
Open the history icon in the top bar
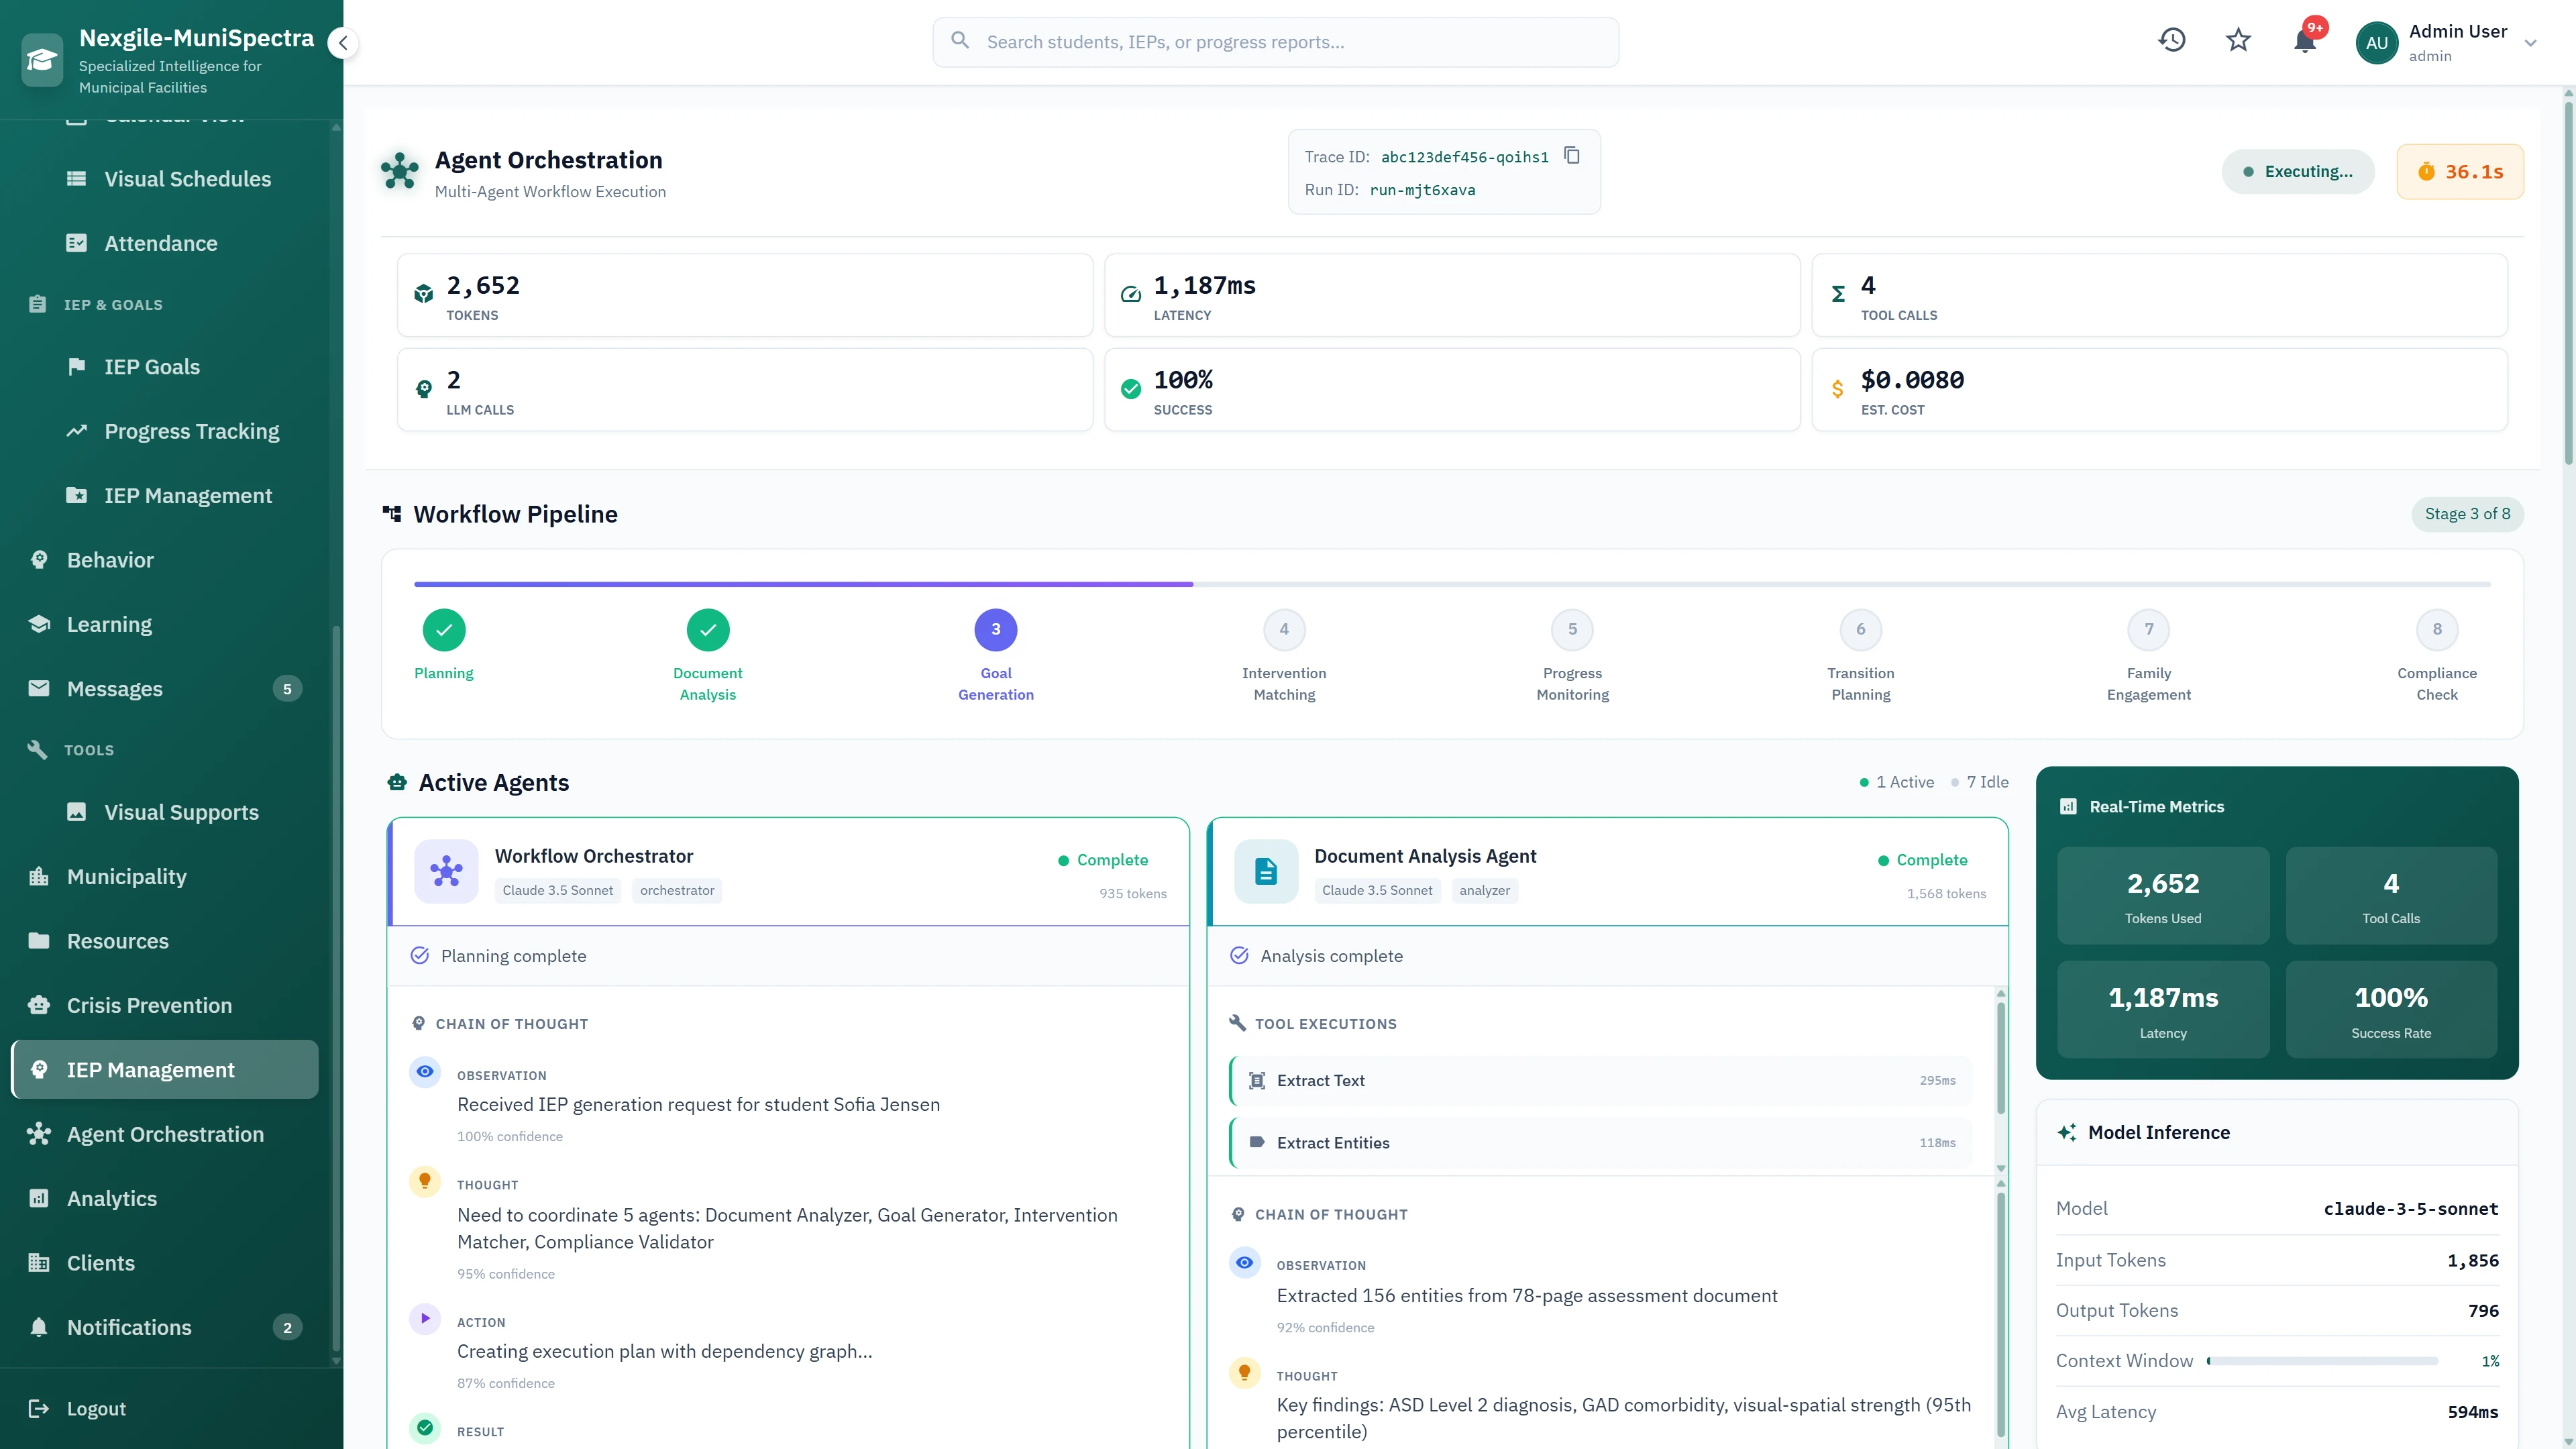point(2172,40)
